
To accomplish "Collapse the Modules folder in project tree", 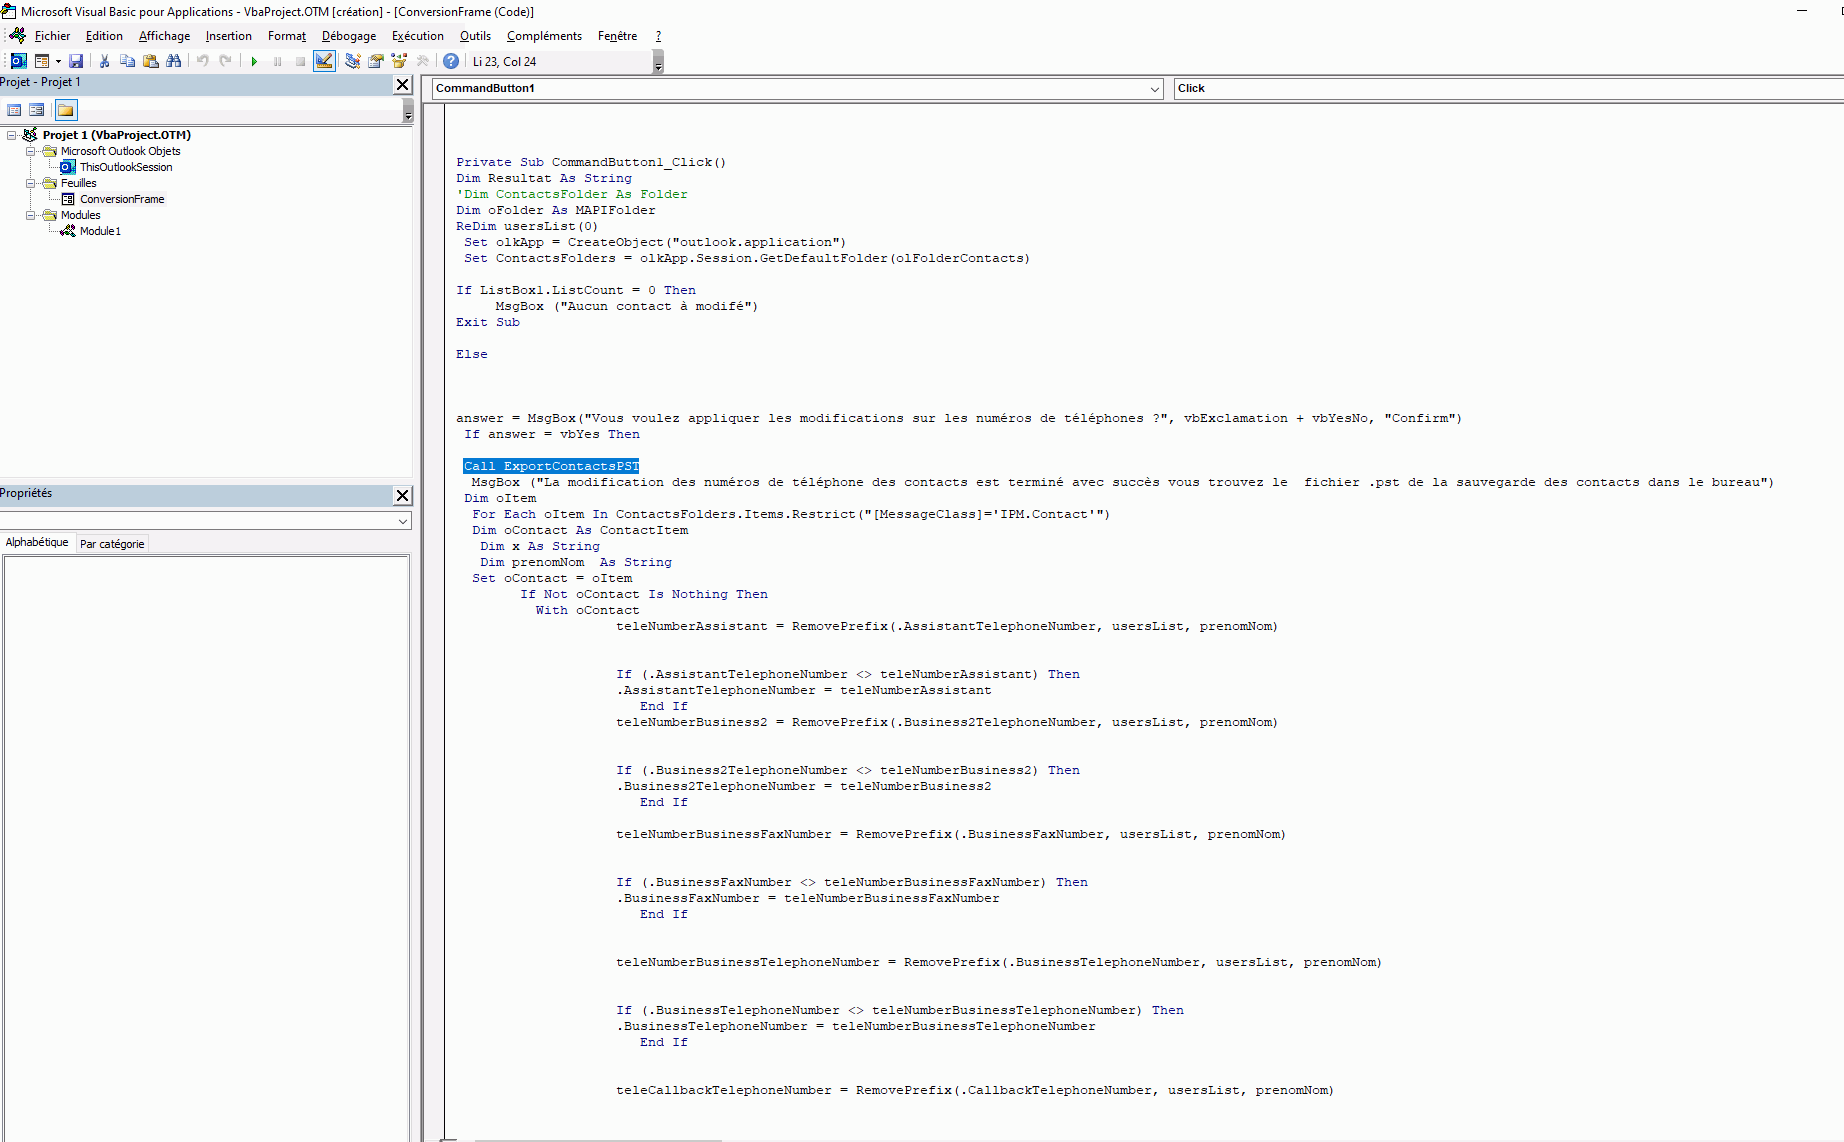I will (31, 215).
